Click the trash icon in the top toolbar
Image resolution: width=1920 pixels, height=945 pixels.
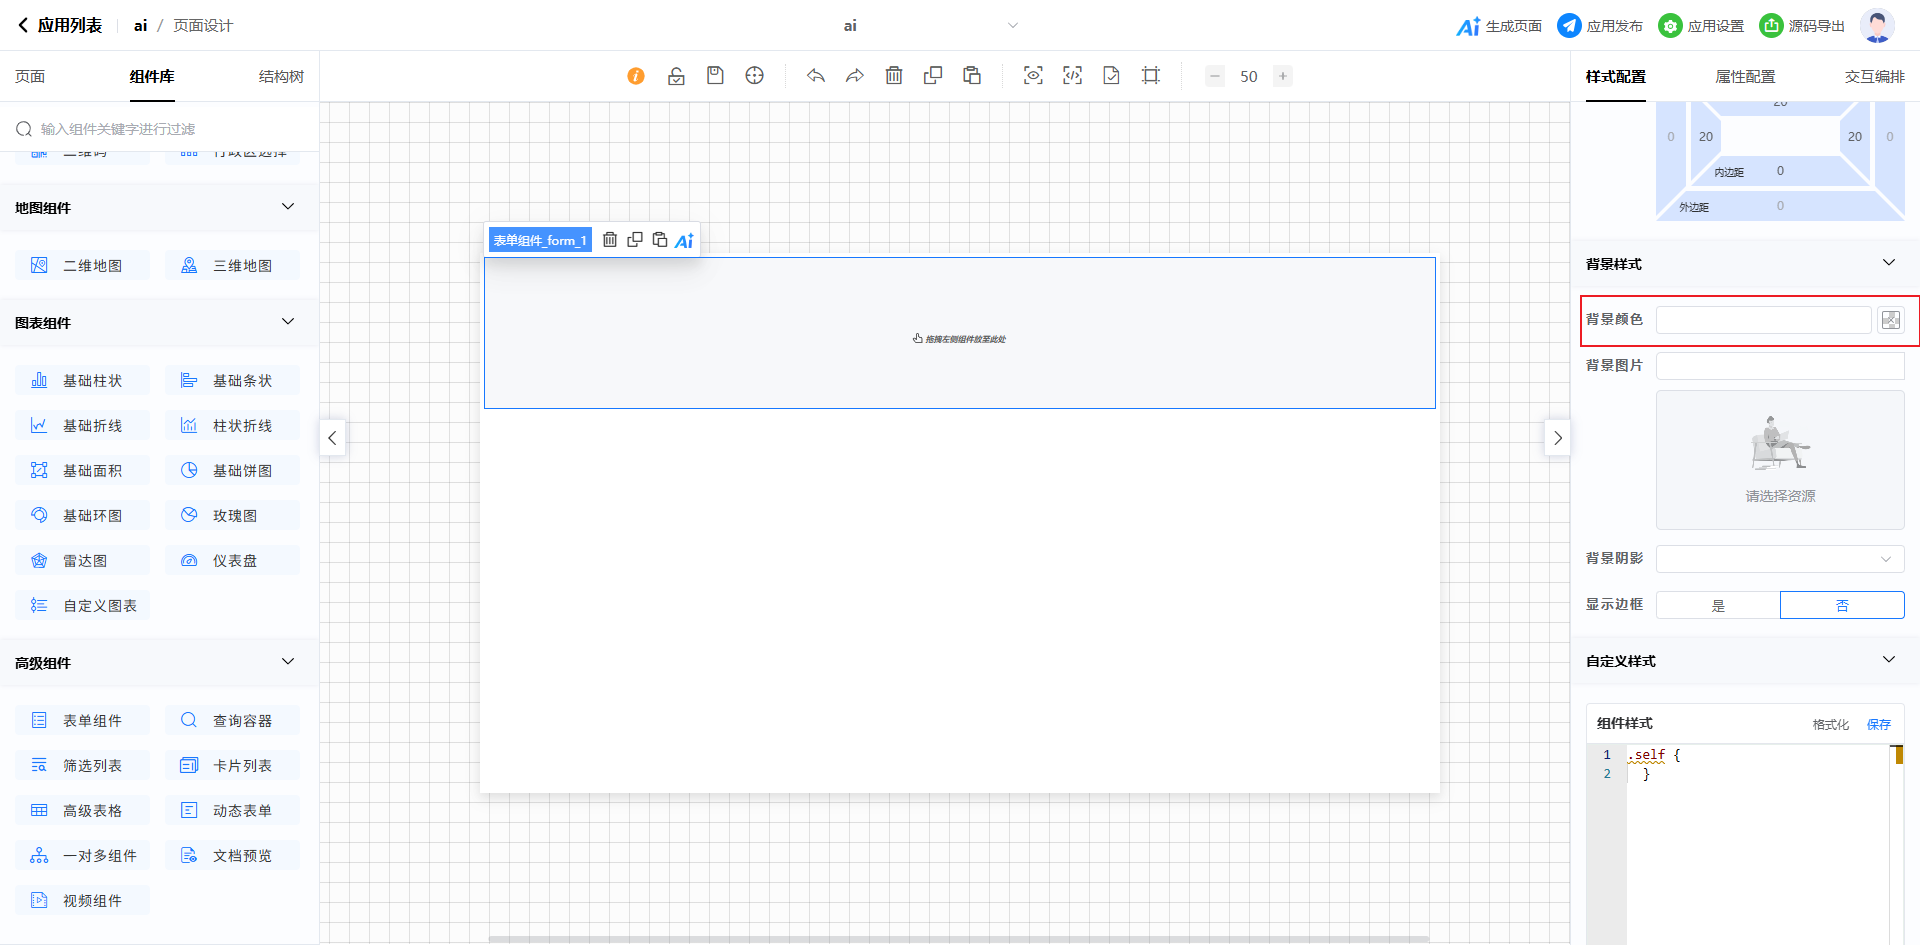tap(894, 76)
